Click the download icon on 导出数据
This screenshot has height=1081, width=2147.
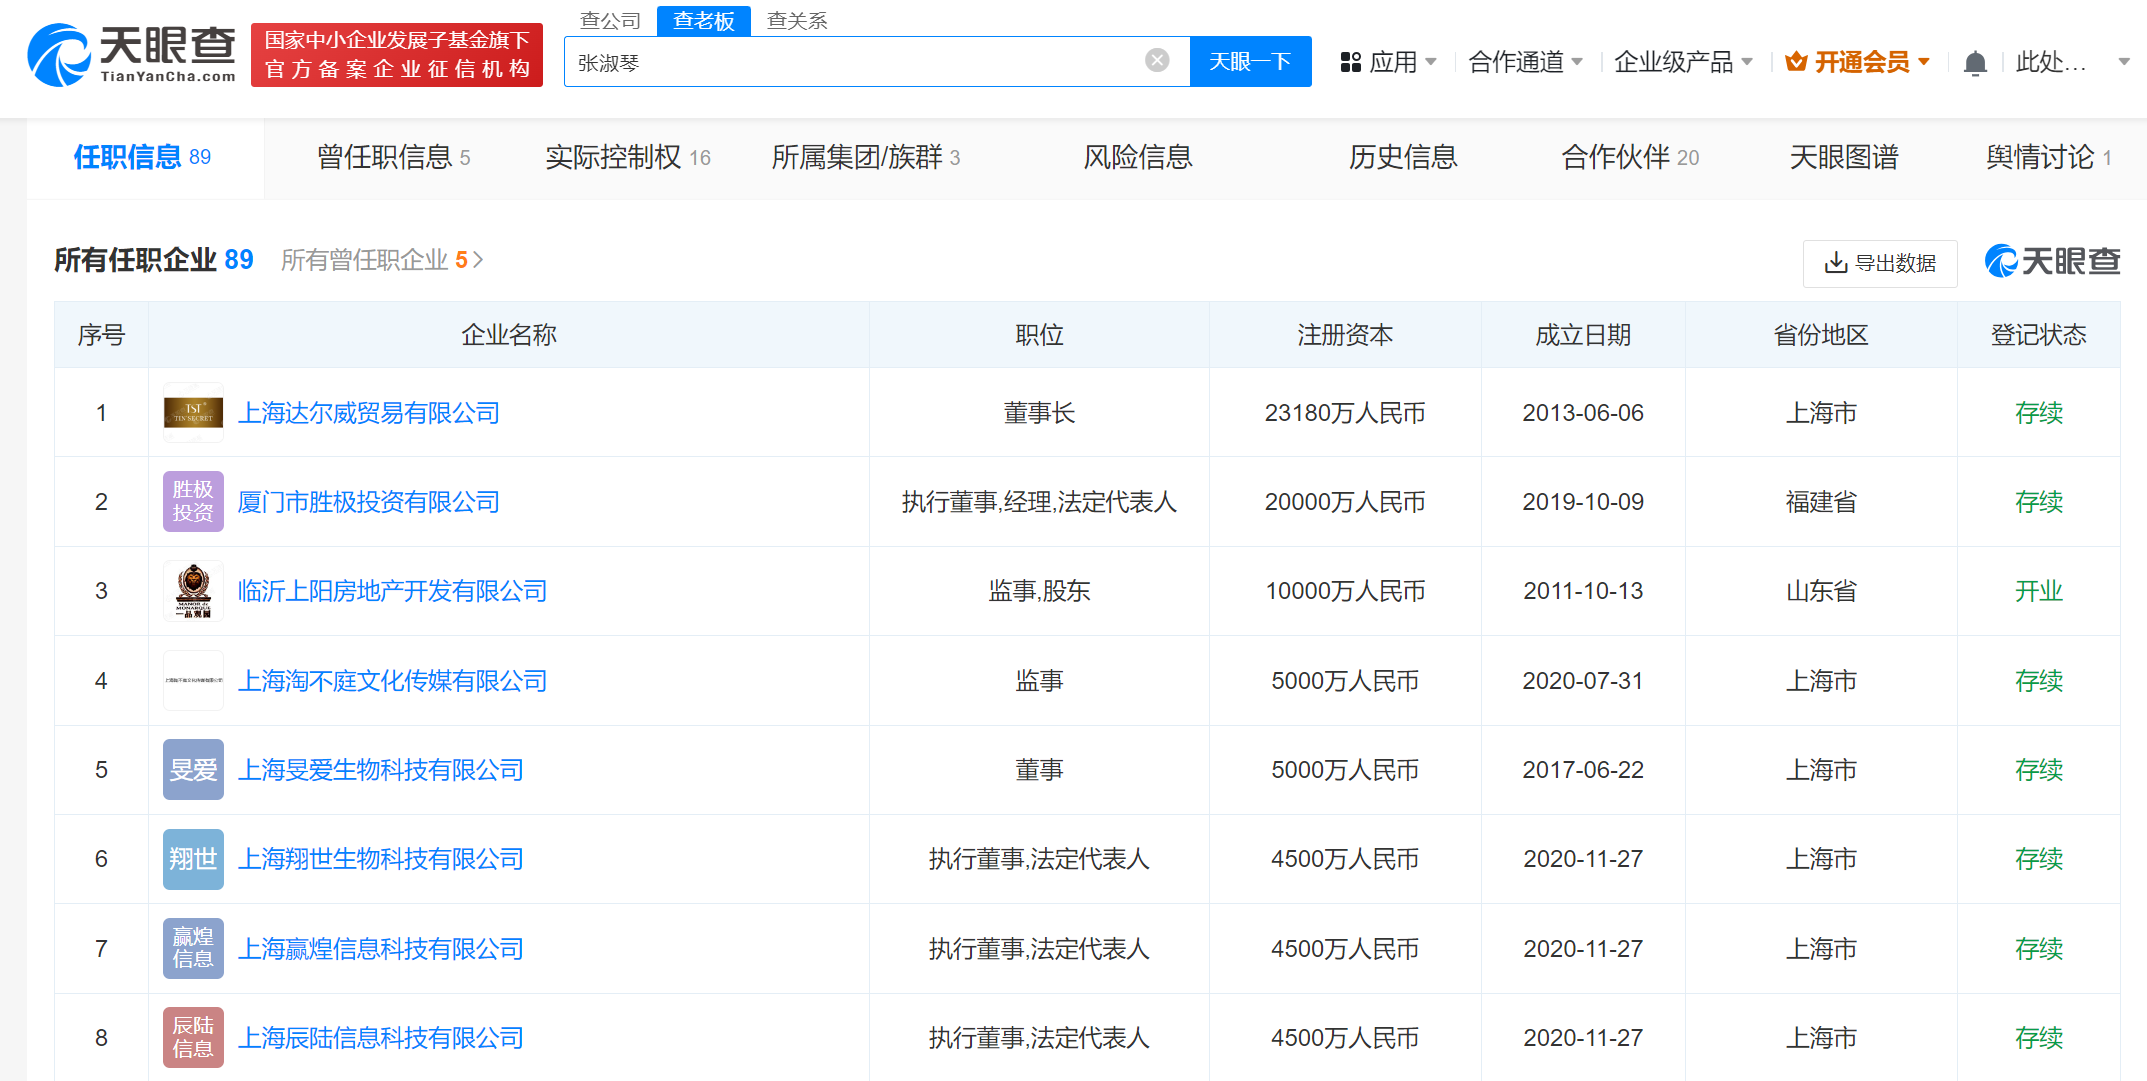[x=1836, y=263]
